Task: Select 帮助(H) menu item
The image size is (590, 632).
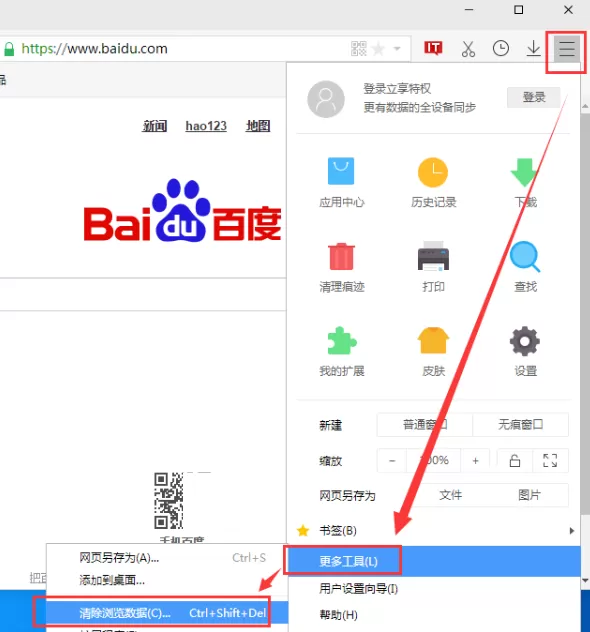Action: point(434,615)
